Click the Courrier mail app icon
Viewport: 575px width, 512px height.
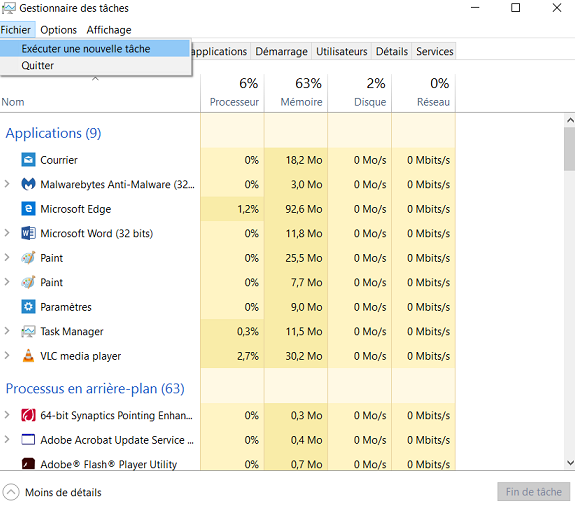28,160
